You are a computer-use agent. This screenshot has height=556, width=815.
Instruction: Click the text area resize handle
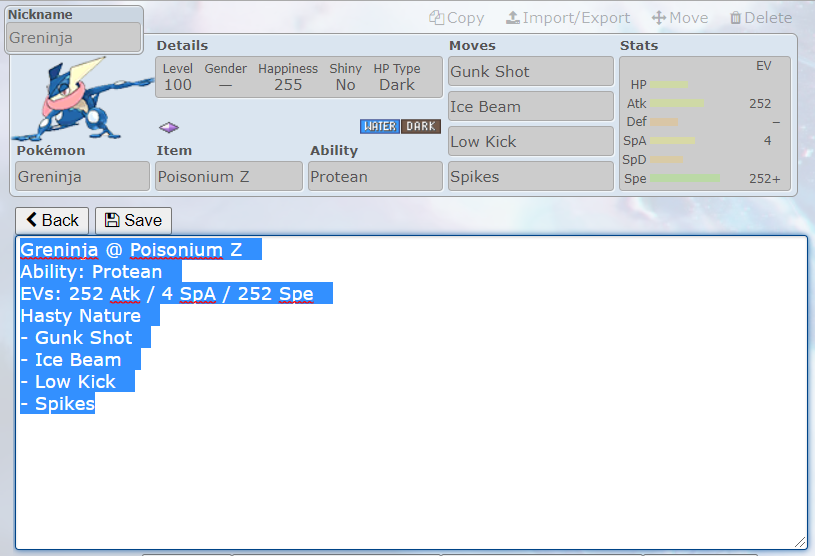[x=800, y=542]
